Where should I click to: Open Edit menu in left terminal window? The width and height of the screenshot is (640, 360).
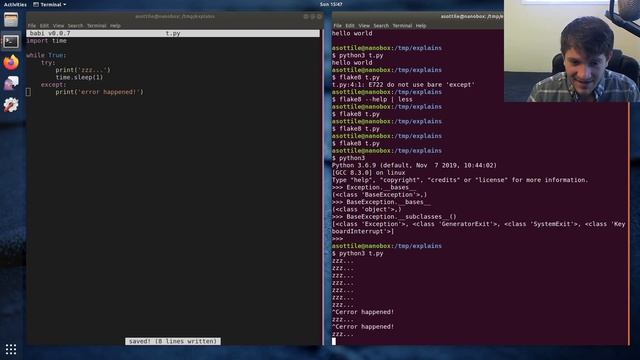point(44,26)
